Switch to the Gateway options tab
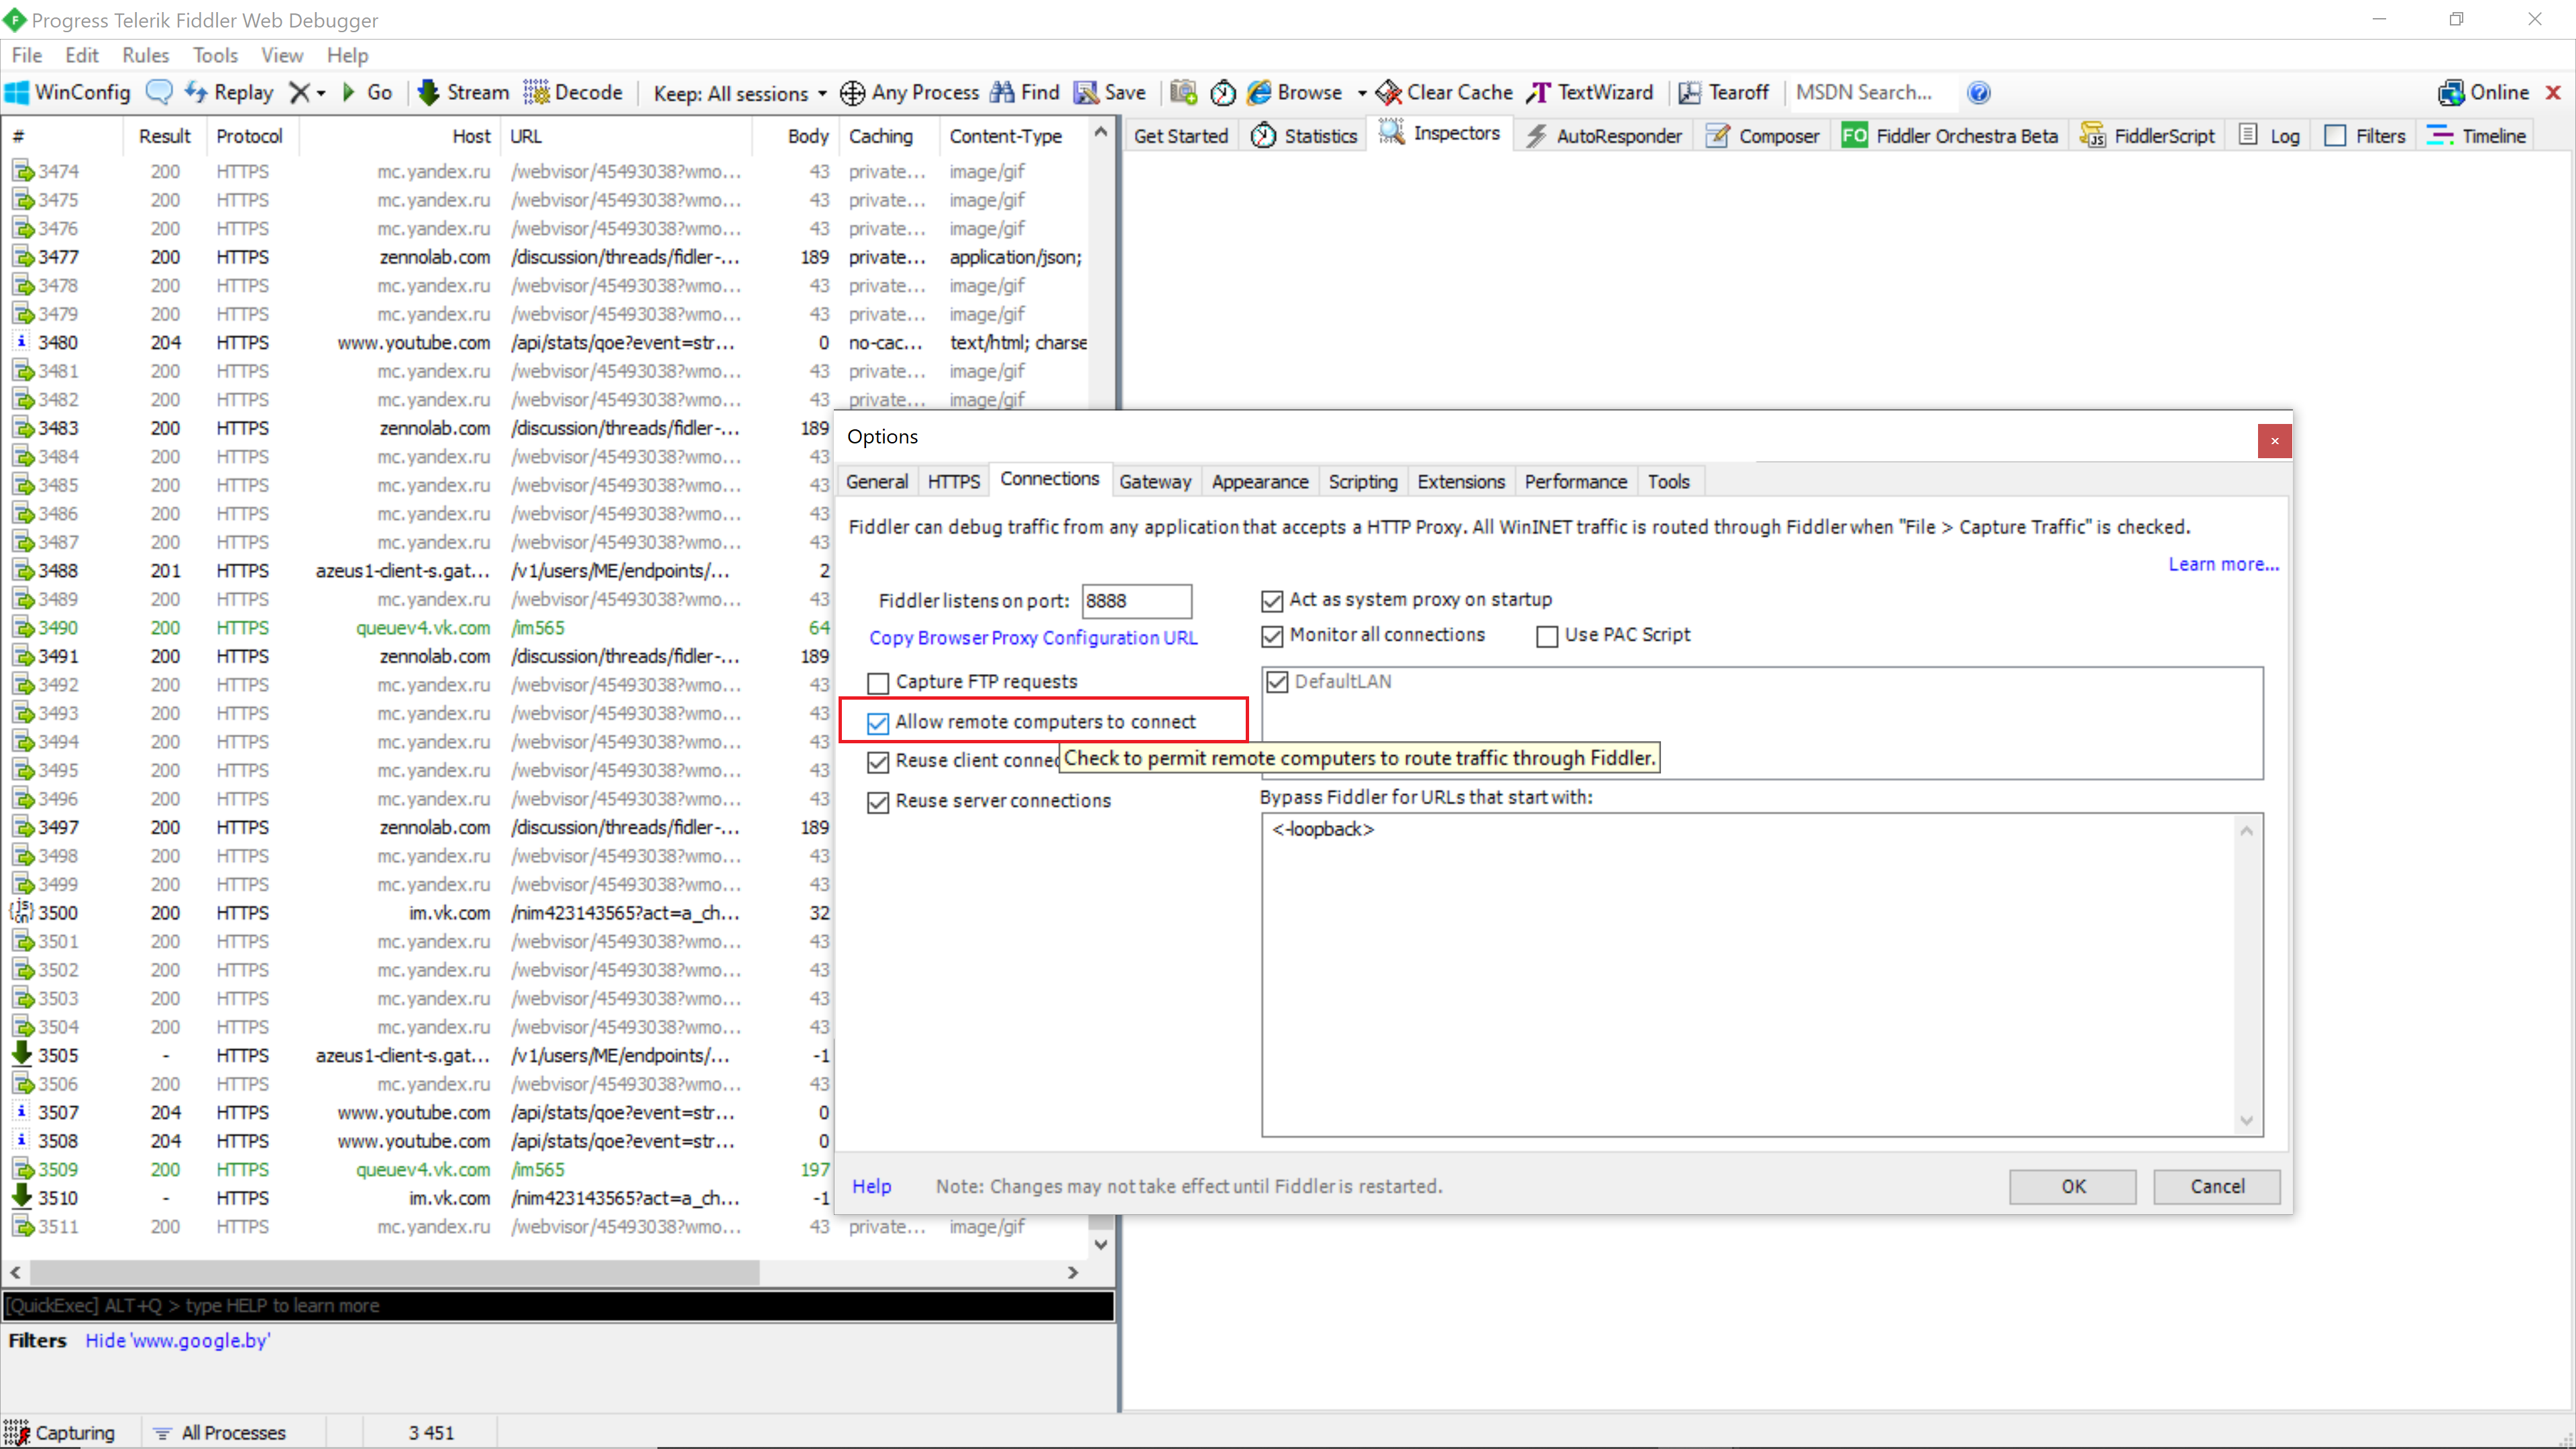 pyautogui.click(x=1155, y=481)
